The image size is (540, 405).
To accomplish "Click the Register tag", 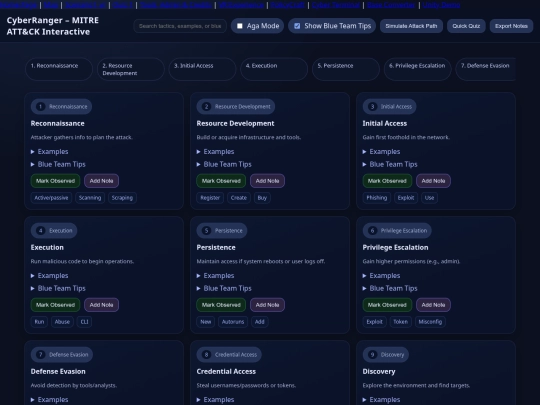I will [210, 198].
